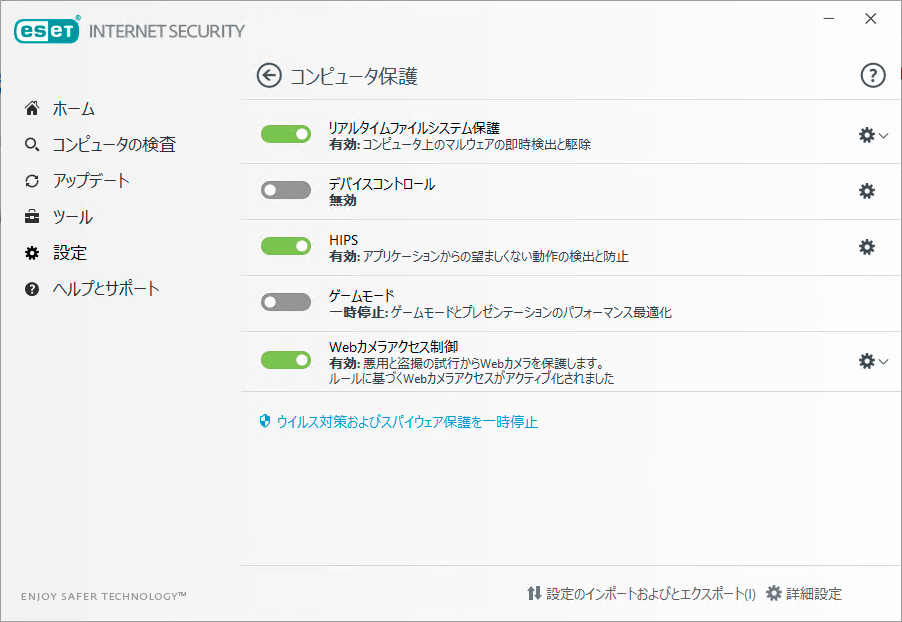Click the リアルタイムファイルシステム保護 title

(414, 128)
